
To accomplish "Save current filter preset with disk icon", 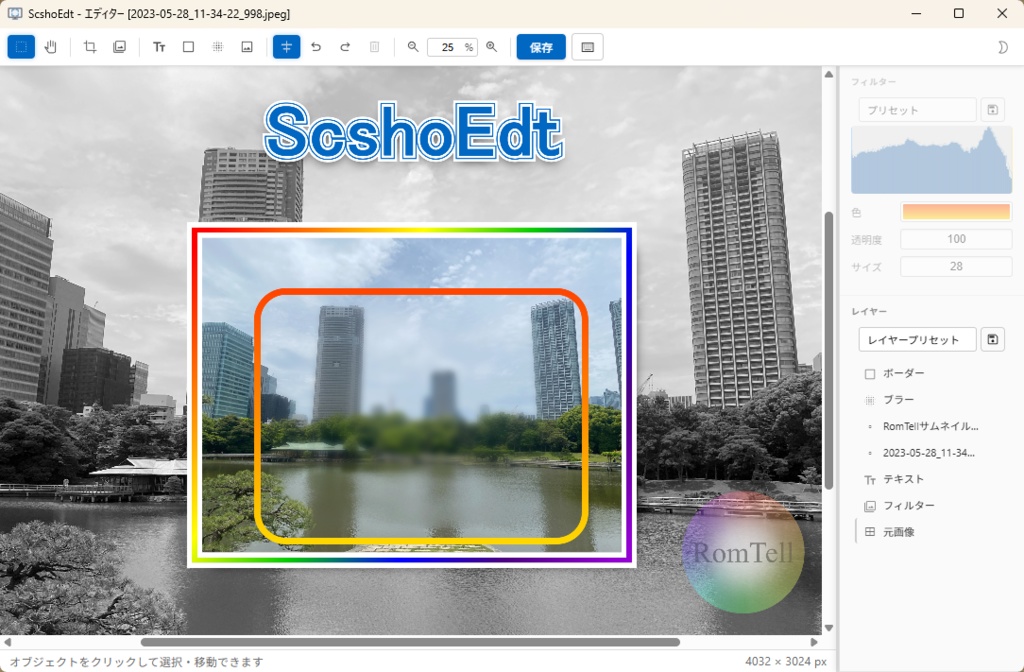I will [x=992, y=110].
